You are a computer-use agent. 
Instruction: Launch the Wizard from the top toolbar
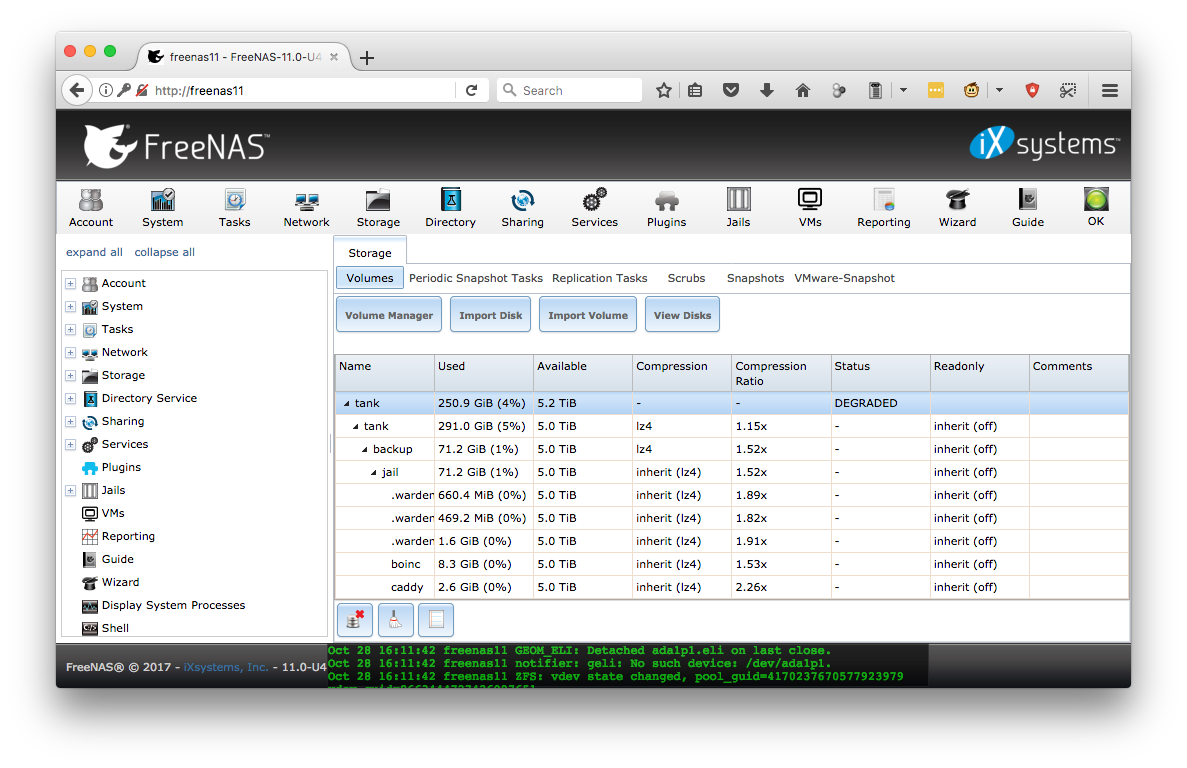click(x=958, y=207)
